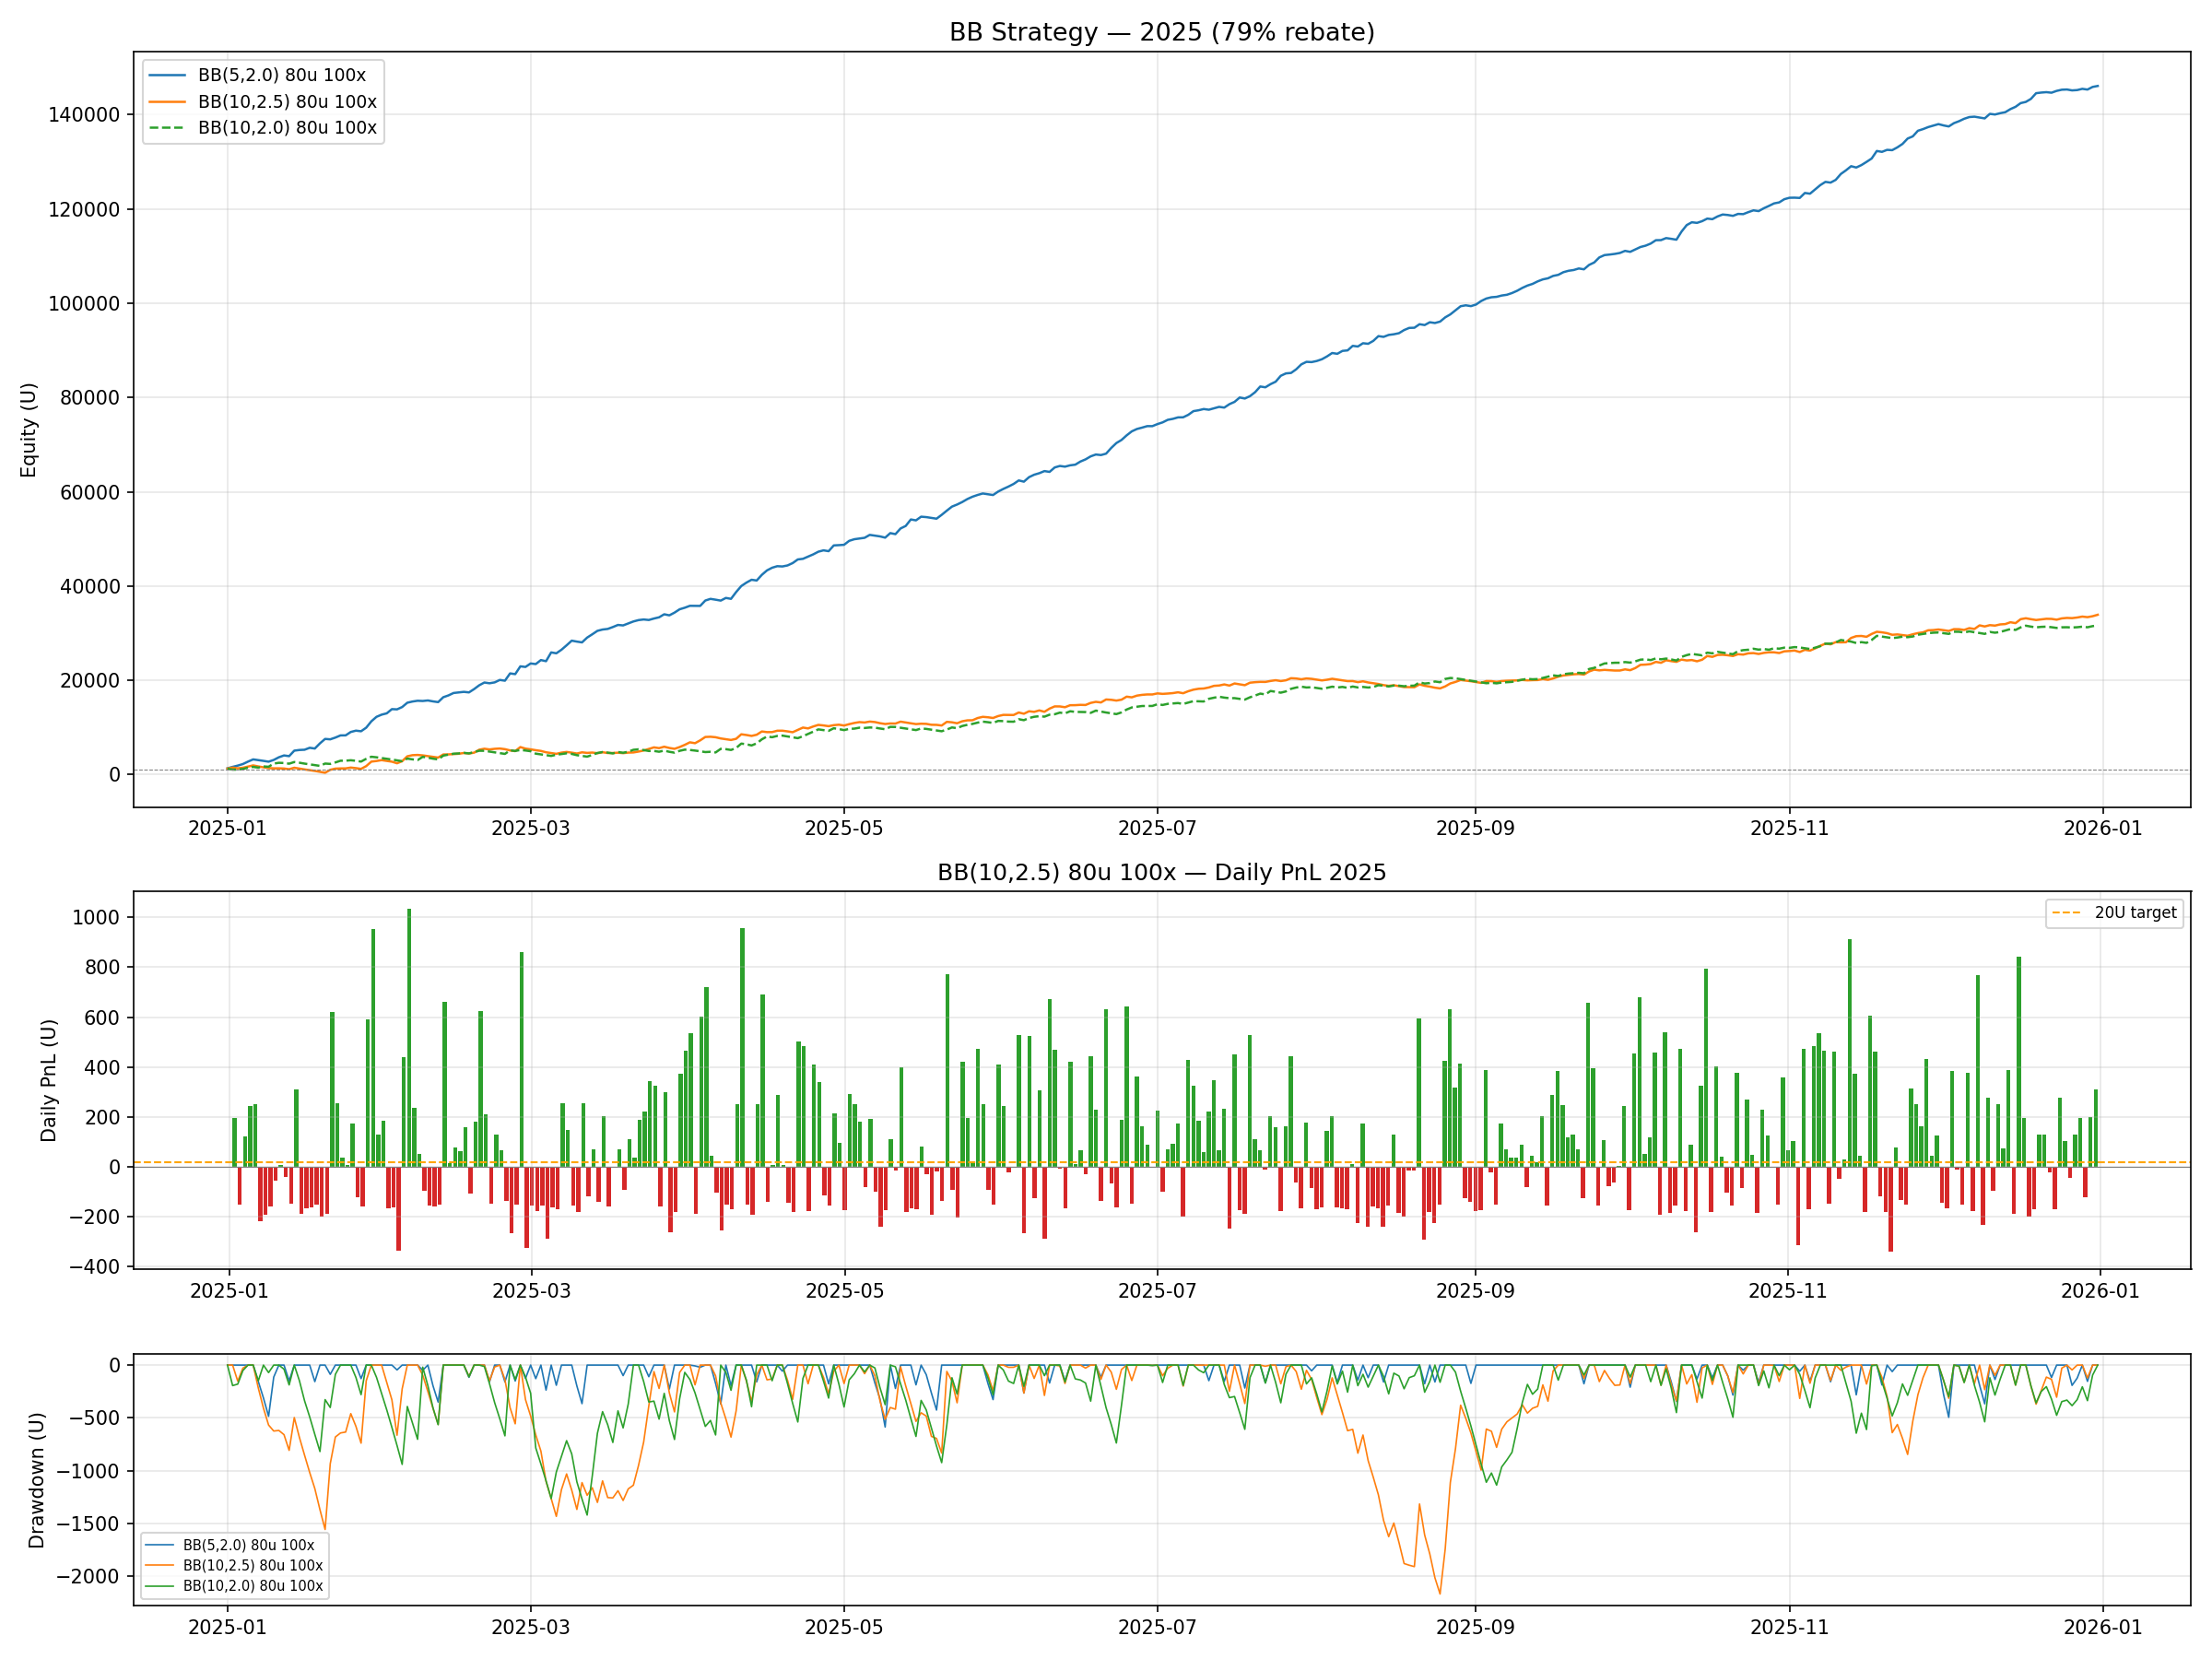
Task: Click the 1000 tick on the daily PnL axis
Action: (95, 918)
